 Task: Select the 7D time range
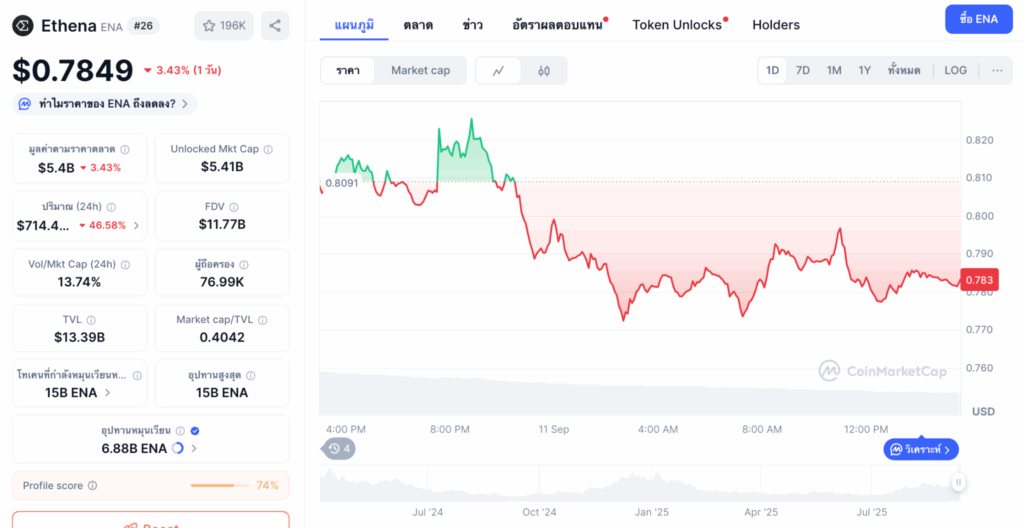(803, 70)
